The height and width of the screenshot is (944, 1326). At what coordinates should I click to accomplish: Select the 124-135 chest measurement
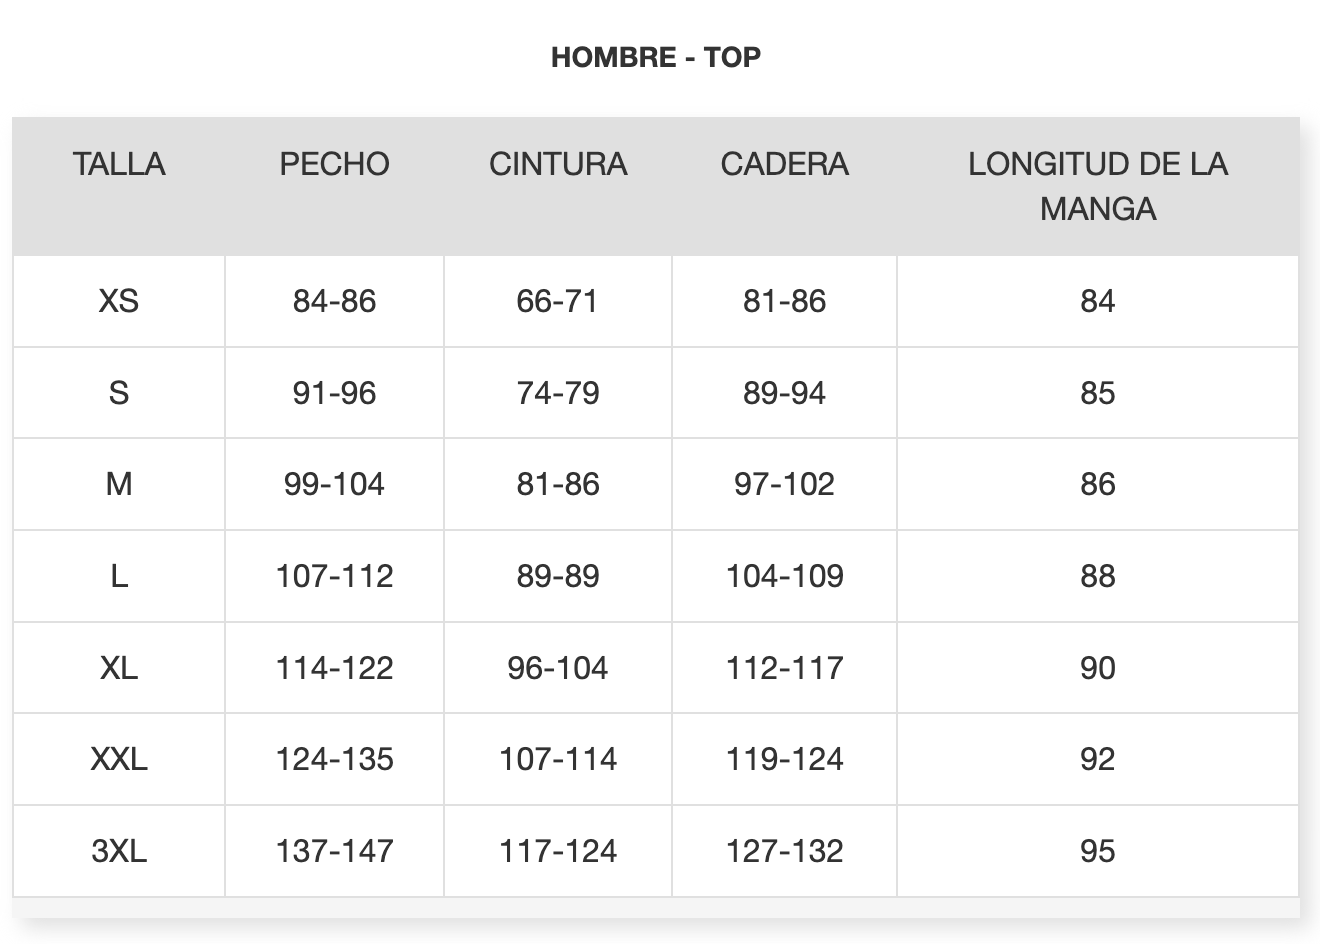pyautogui.click(x=334, y=759)
